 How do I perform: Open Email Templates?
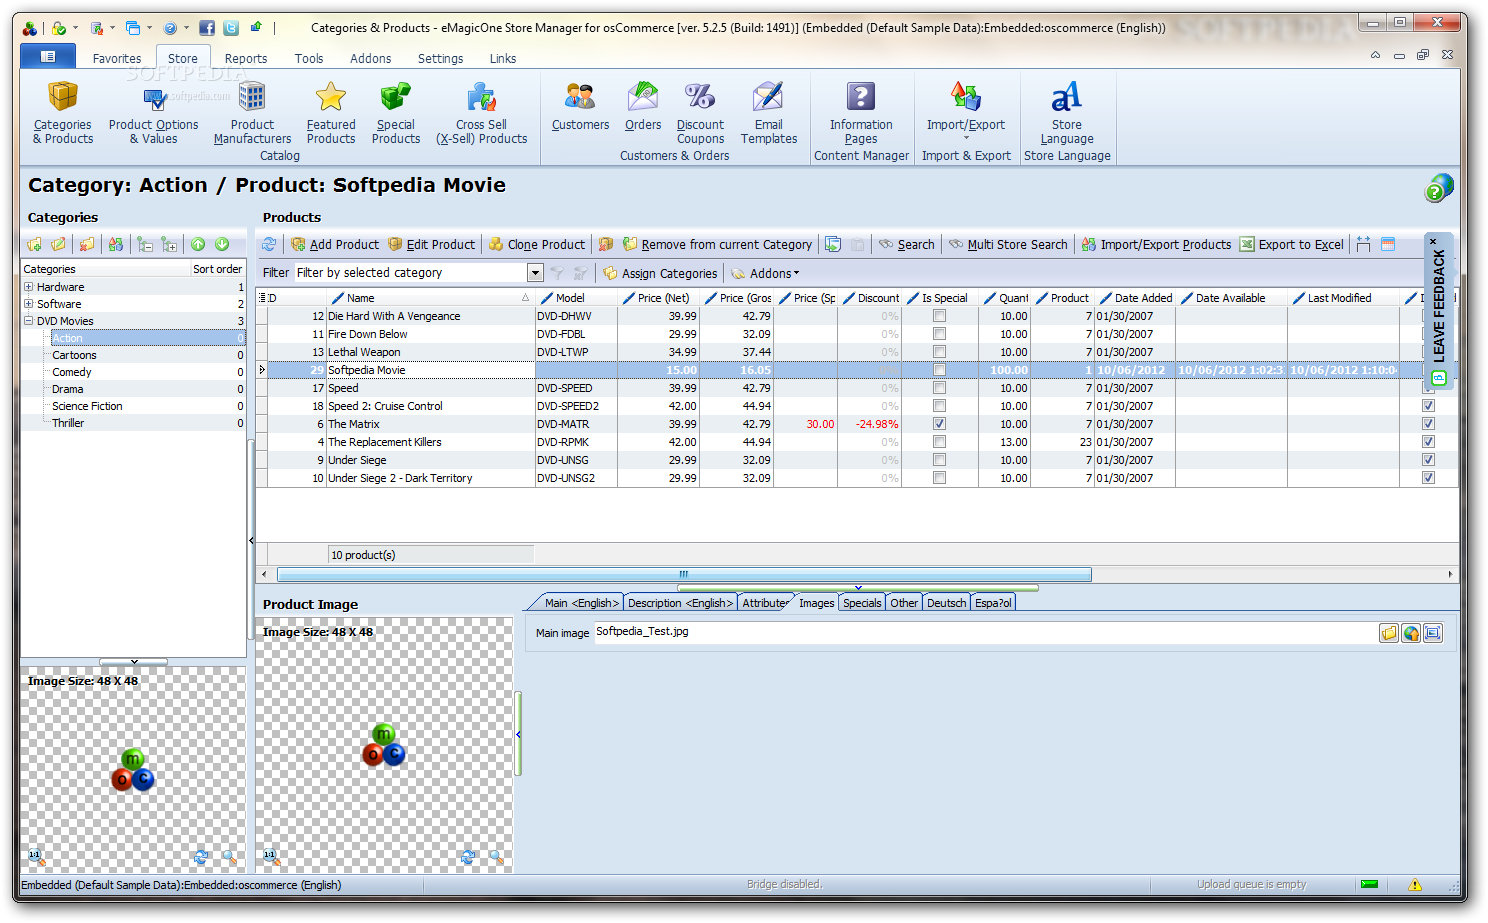[x=769, y=112]
